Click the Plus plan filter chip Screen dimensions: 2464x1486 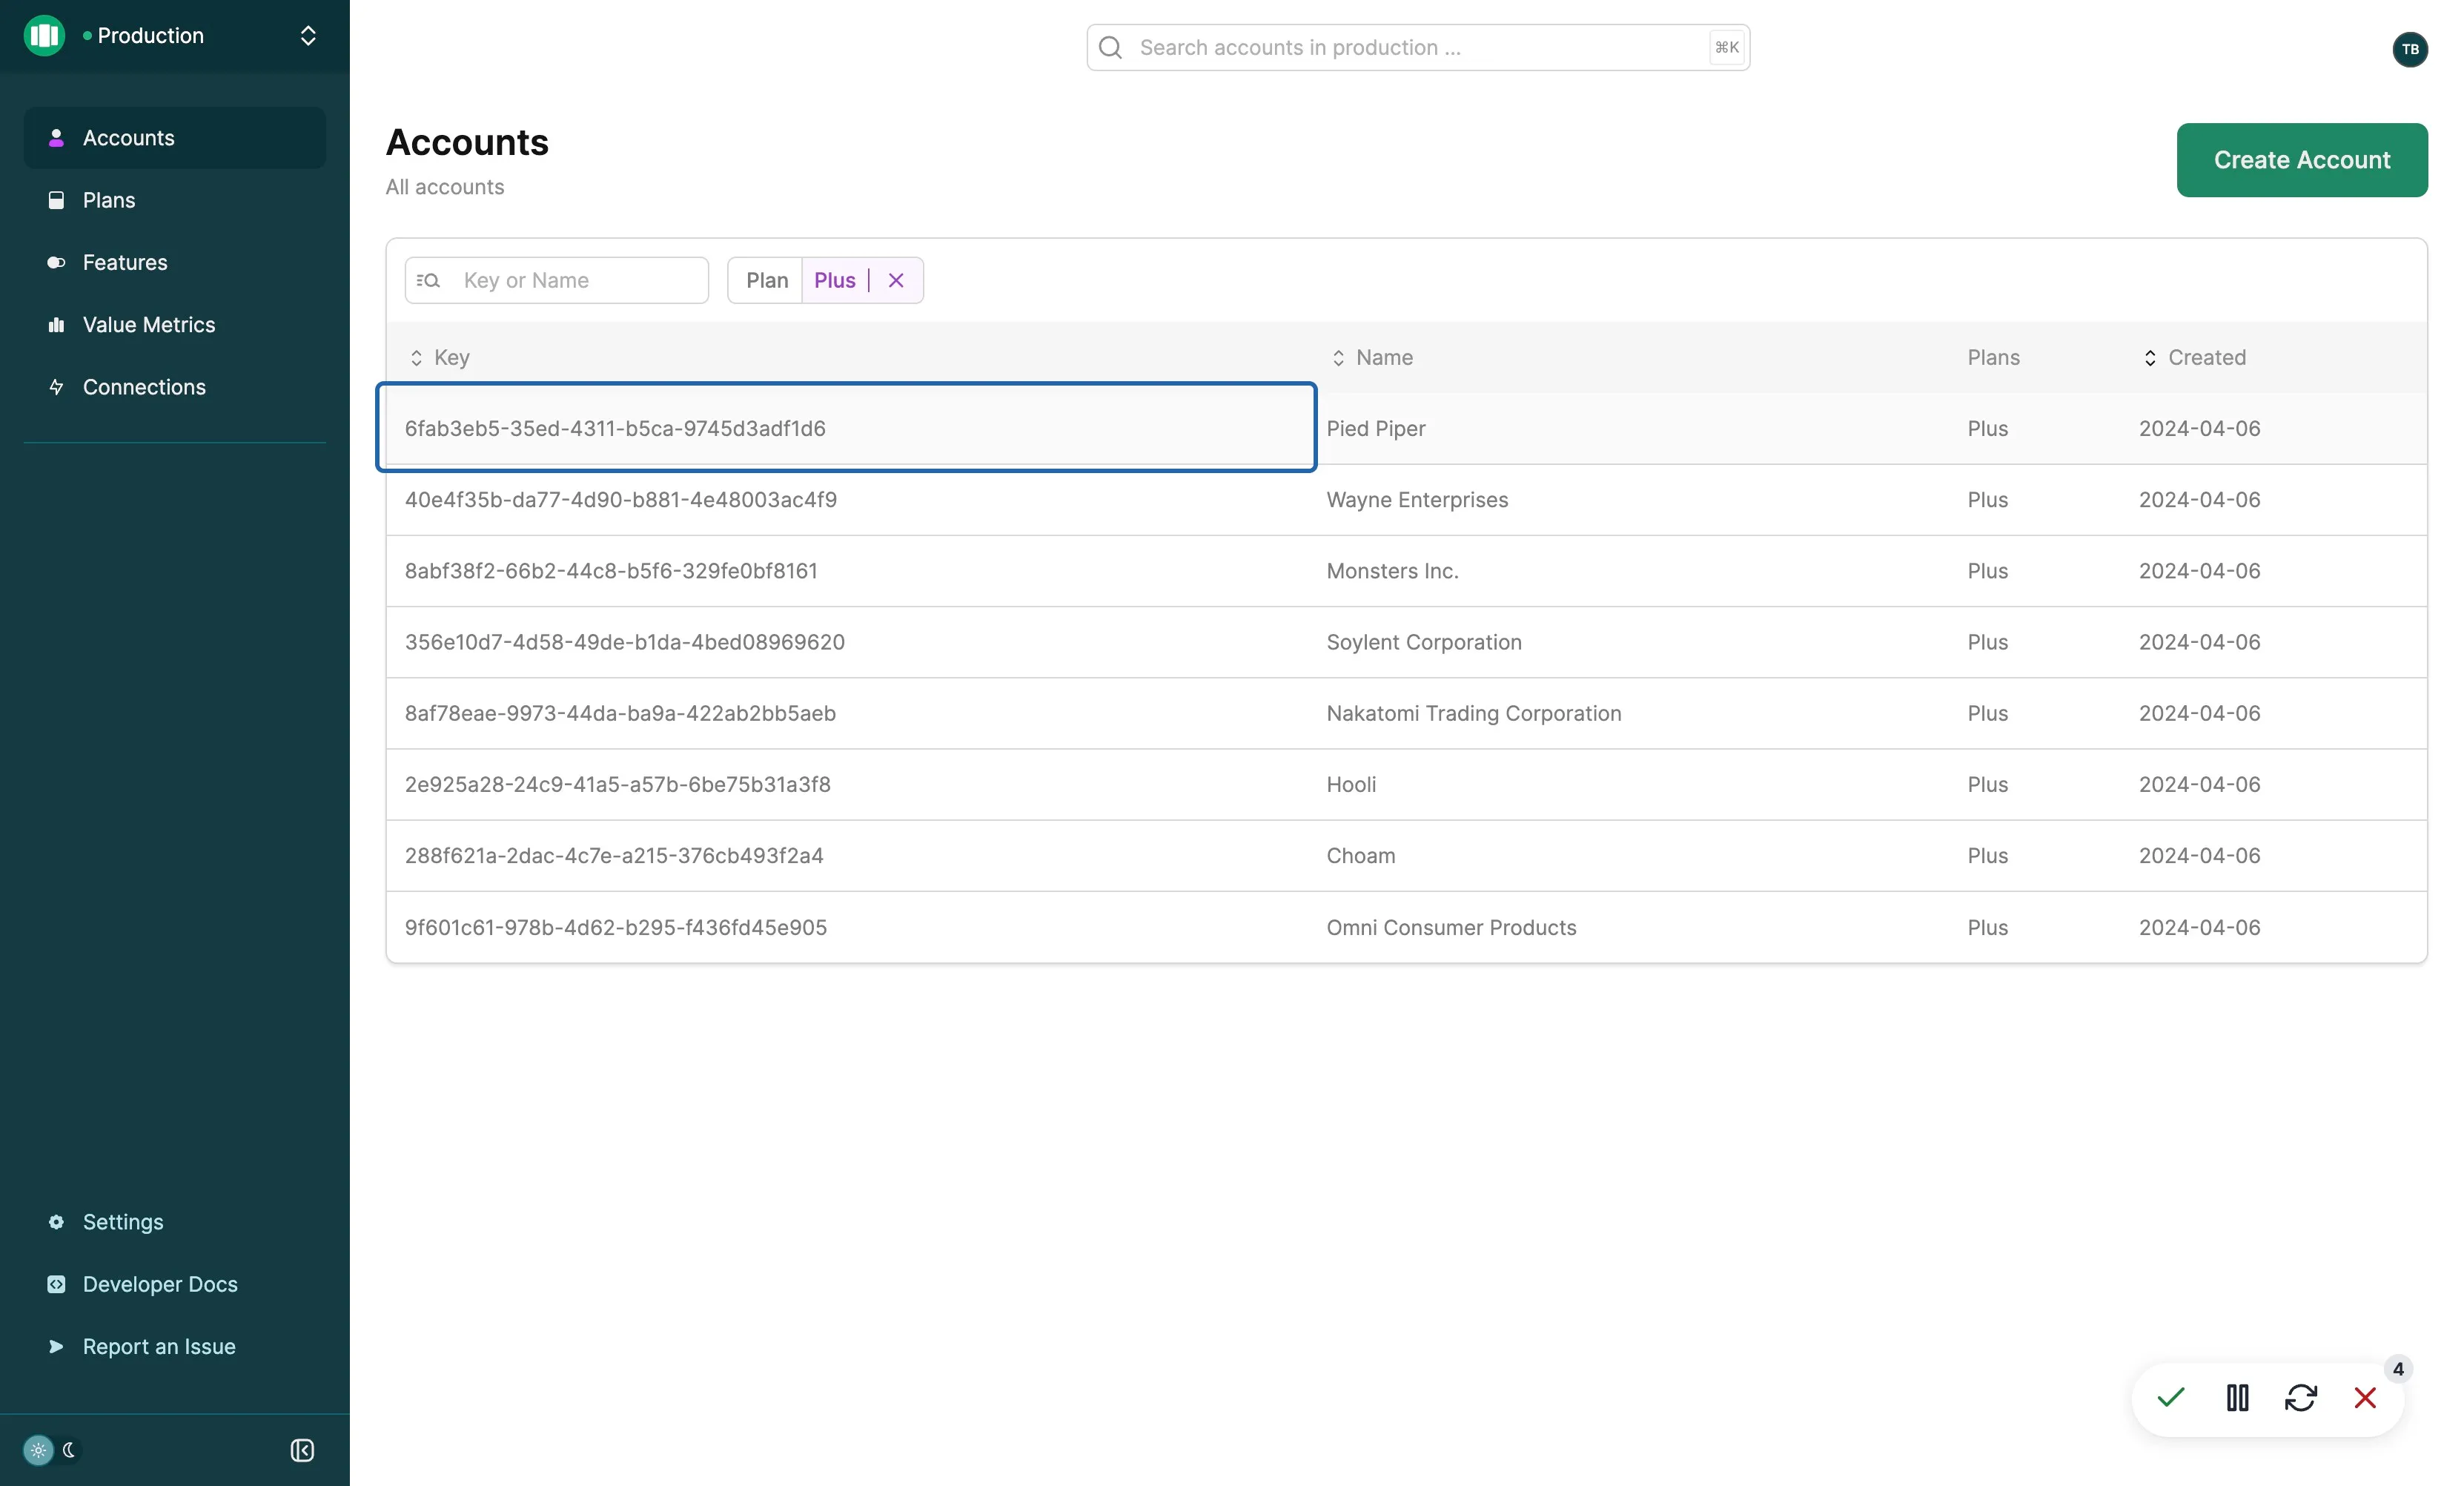(835, 280)
